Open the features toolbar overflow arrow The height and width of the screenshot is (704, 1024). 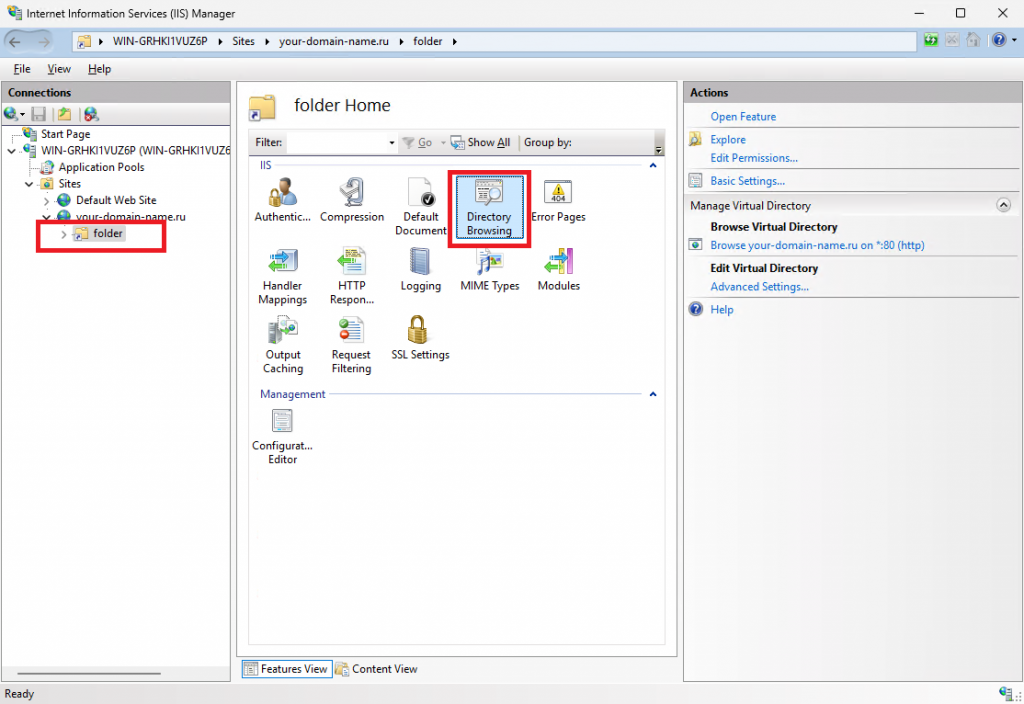658,149
